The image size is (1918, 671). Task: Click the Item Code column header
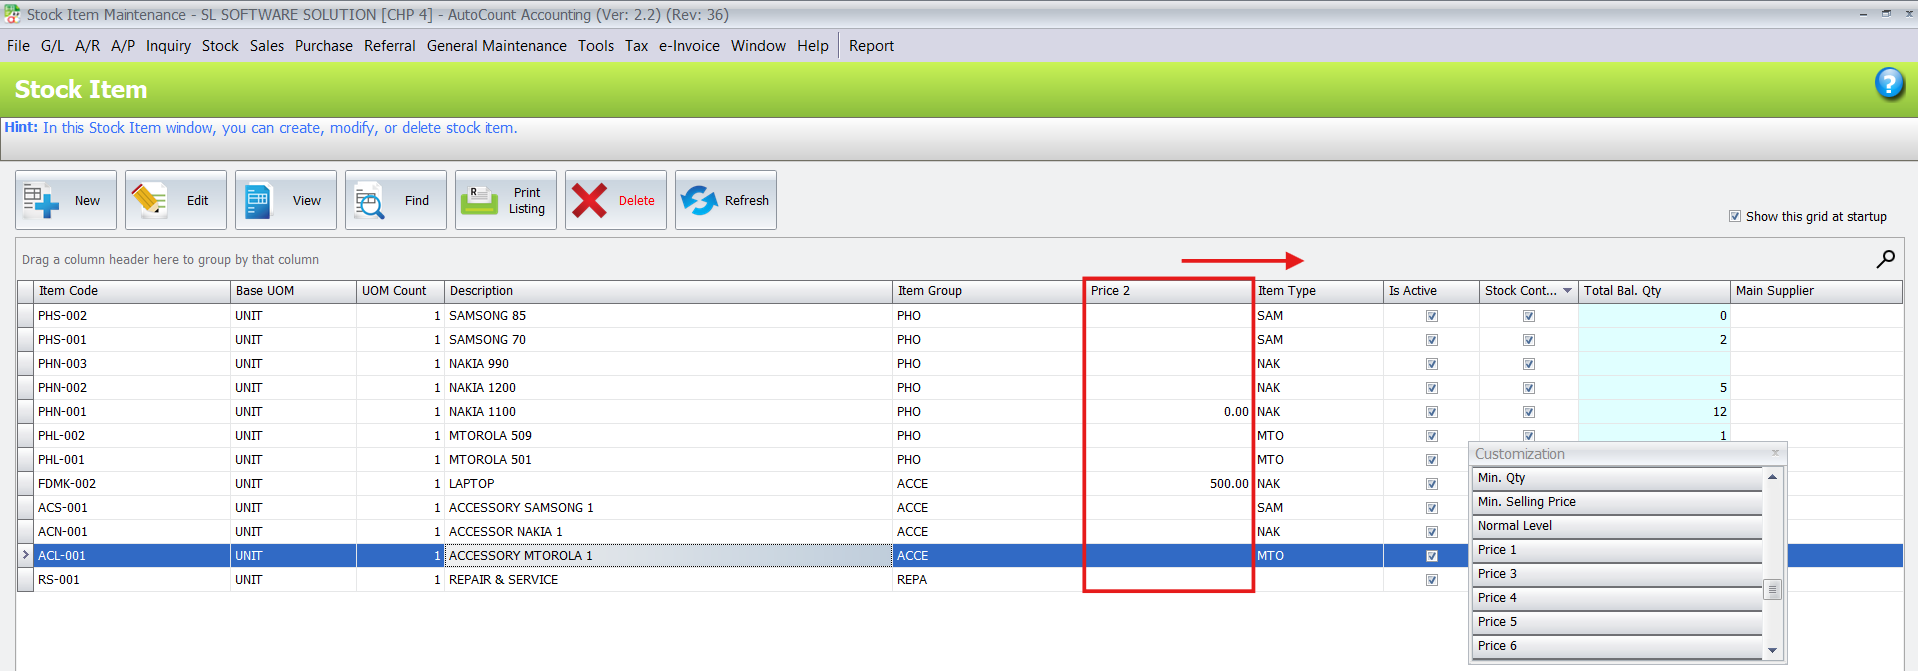coord(130,291)
